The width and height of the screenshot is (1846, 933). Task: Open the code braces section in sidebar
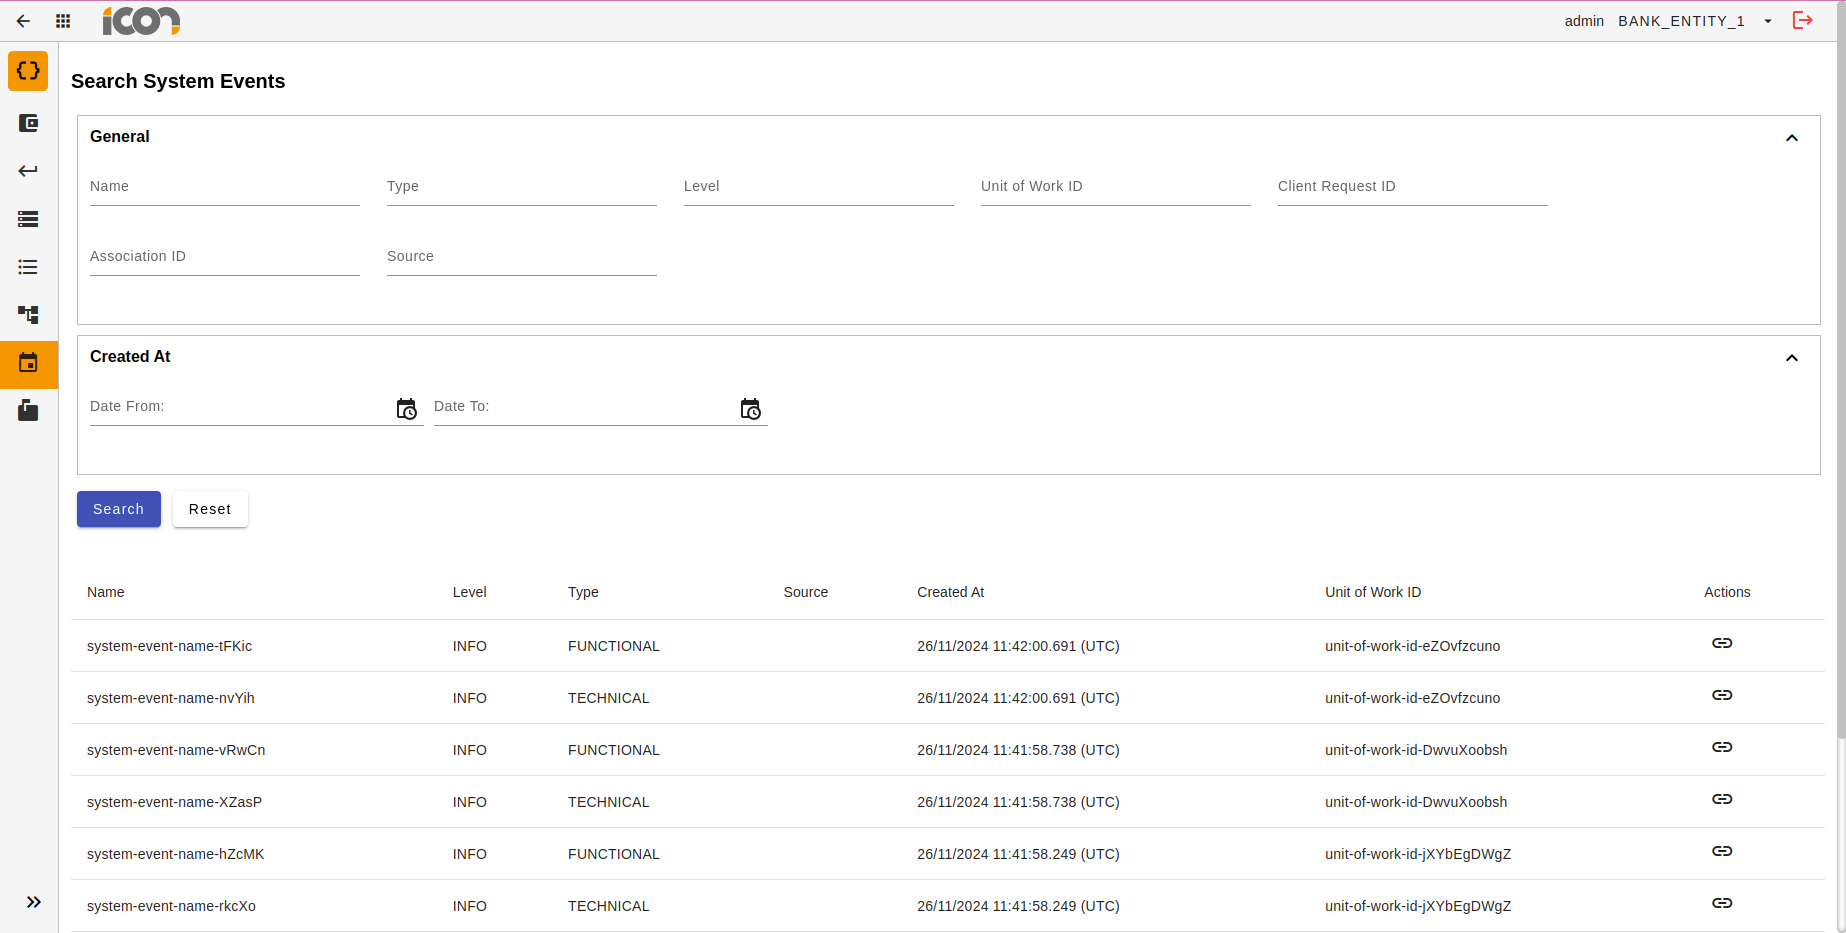(27, 71)
